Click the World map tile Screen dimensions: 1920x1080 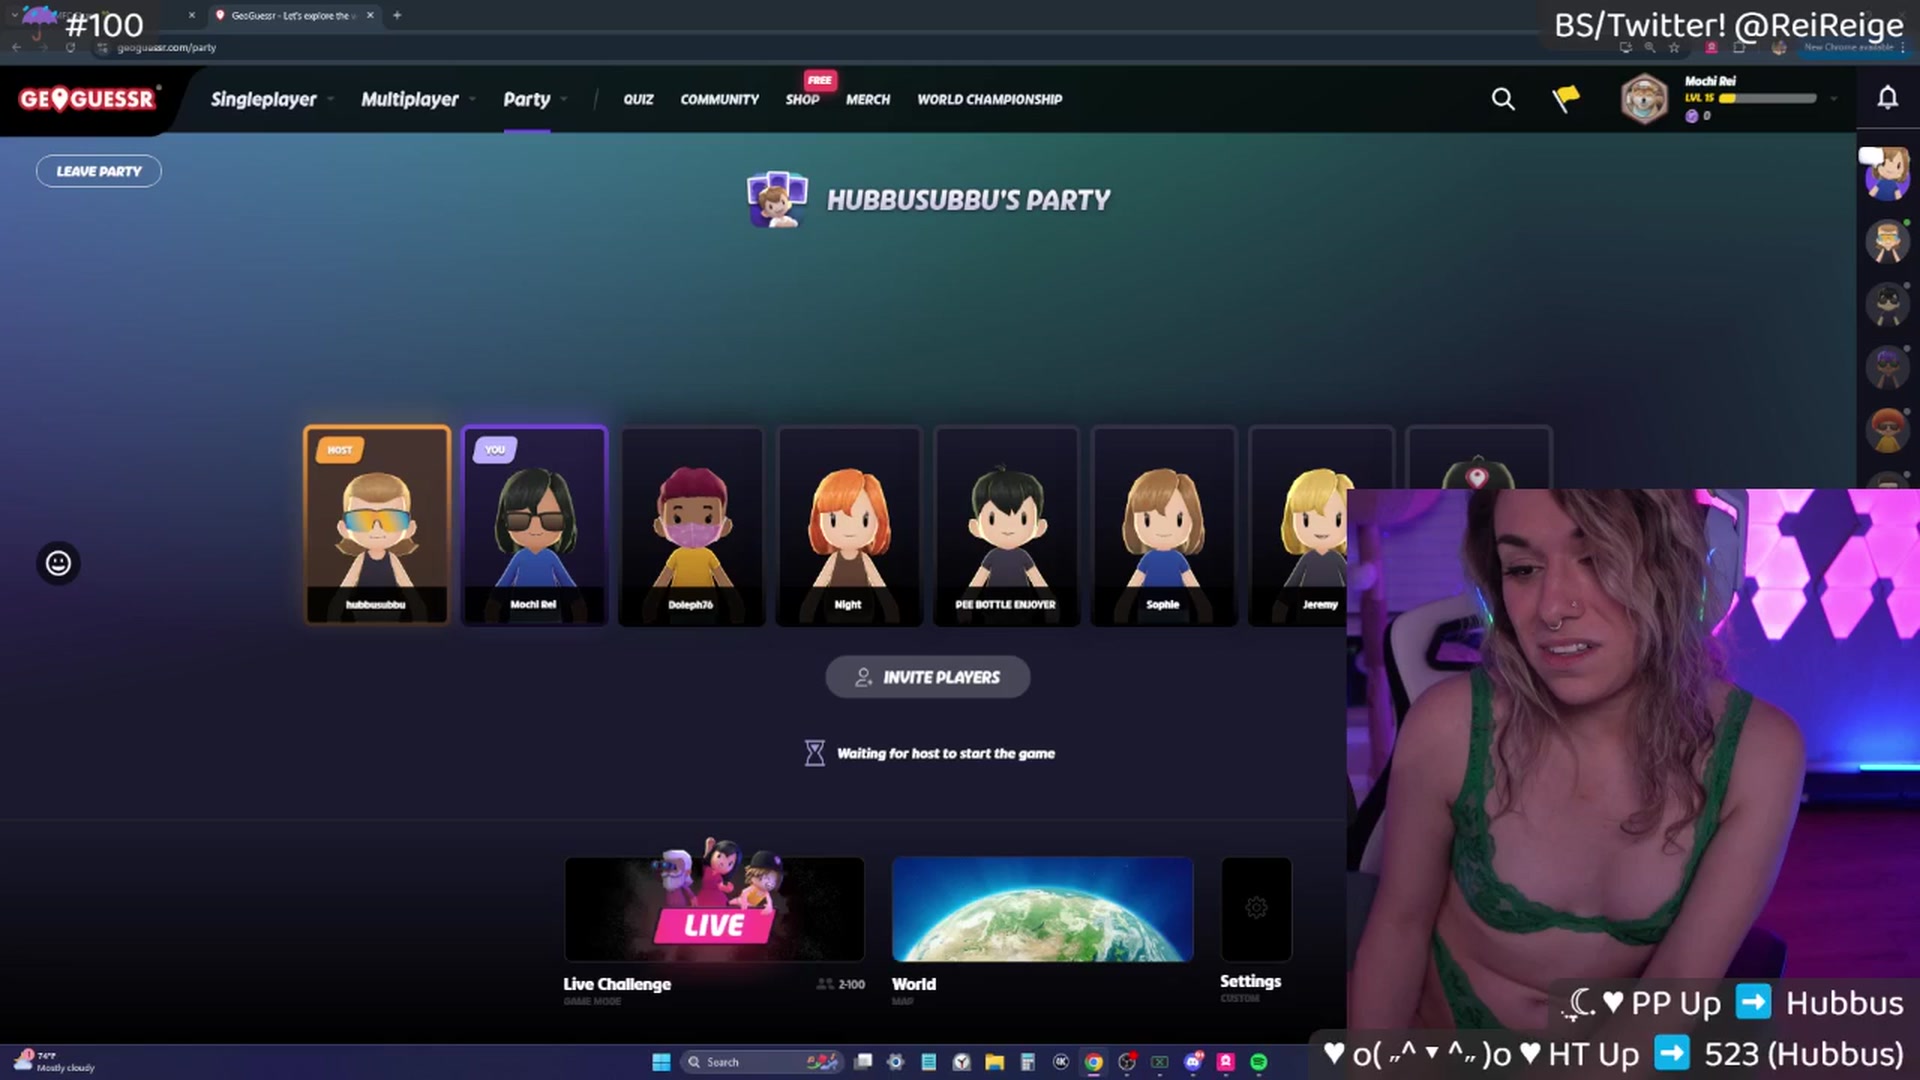(x=1042, y=909)
